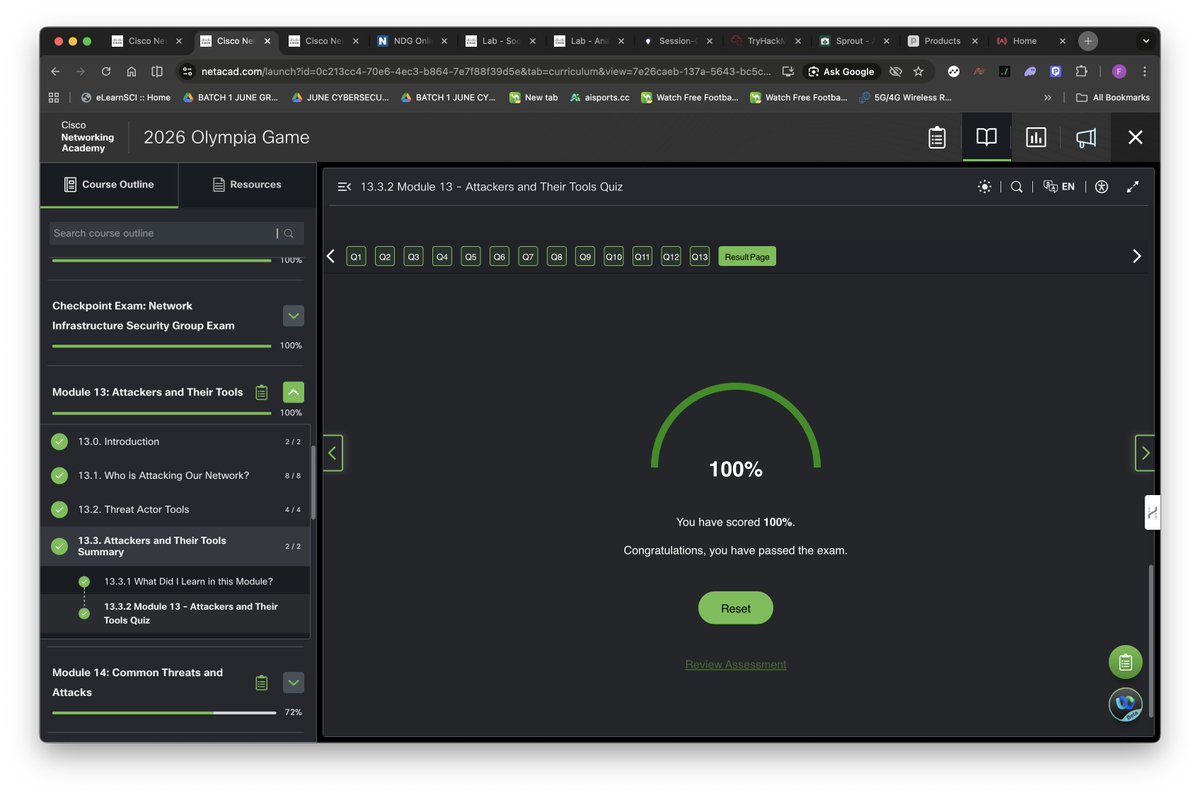The image size is (1200, 795).
Task: Open the Webex chat floating icon
Action: pos(1126,704)
